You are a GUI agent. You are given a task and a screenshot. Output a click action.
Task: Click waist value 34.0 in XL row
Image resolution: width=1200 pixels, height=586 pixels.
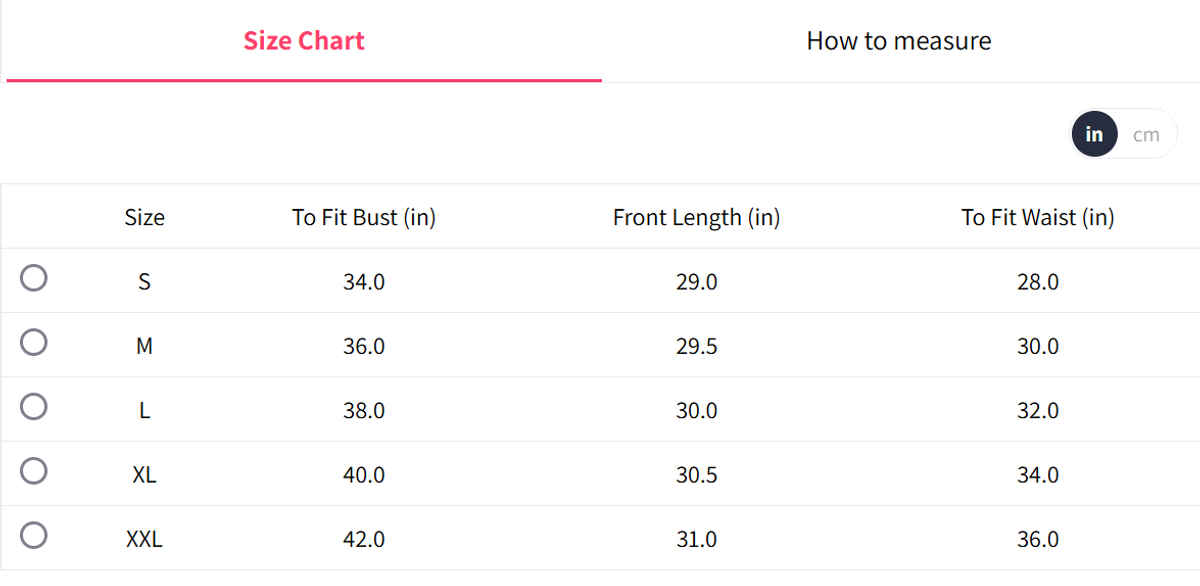click(1037, 474)
